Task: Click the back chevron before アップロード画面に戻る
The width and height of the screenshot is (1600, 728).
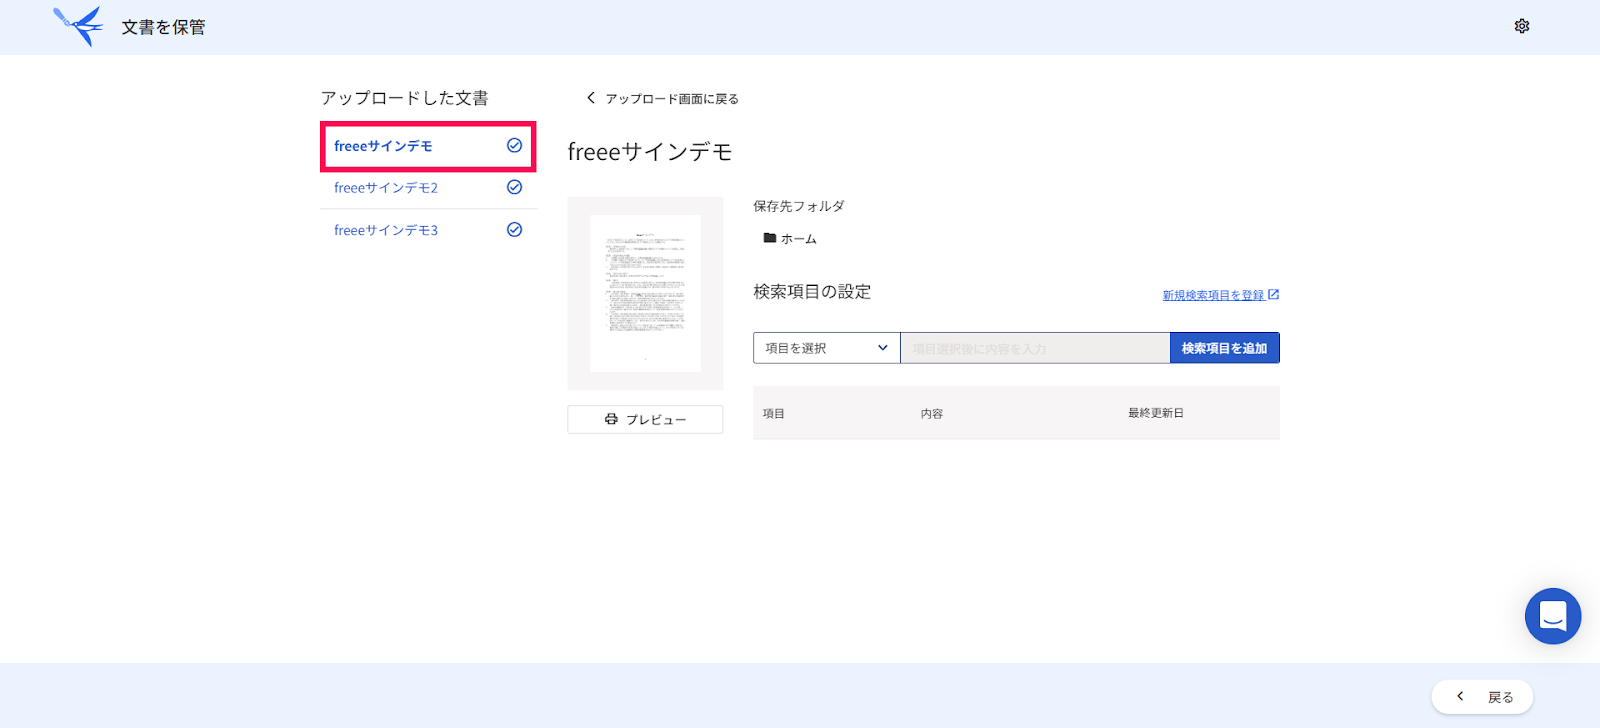Action: pos(591,98)
